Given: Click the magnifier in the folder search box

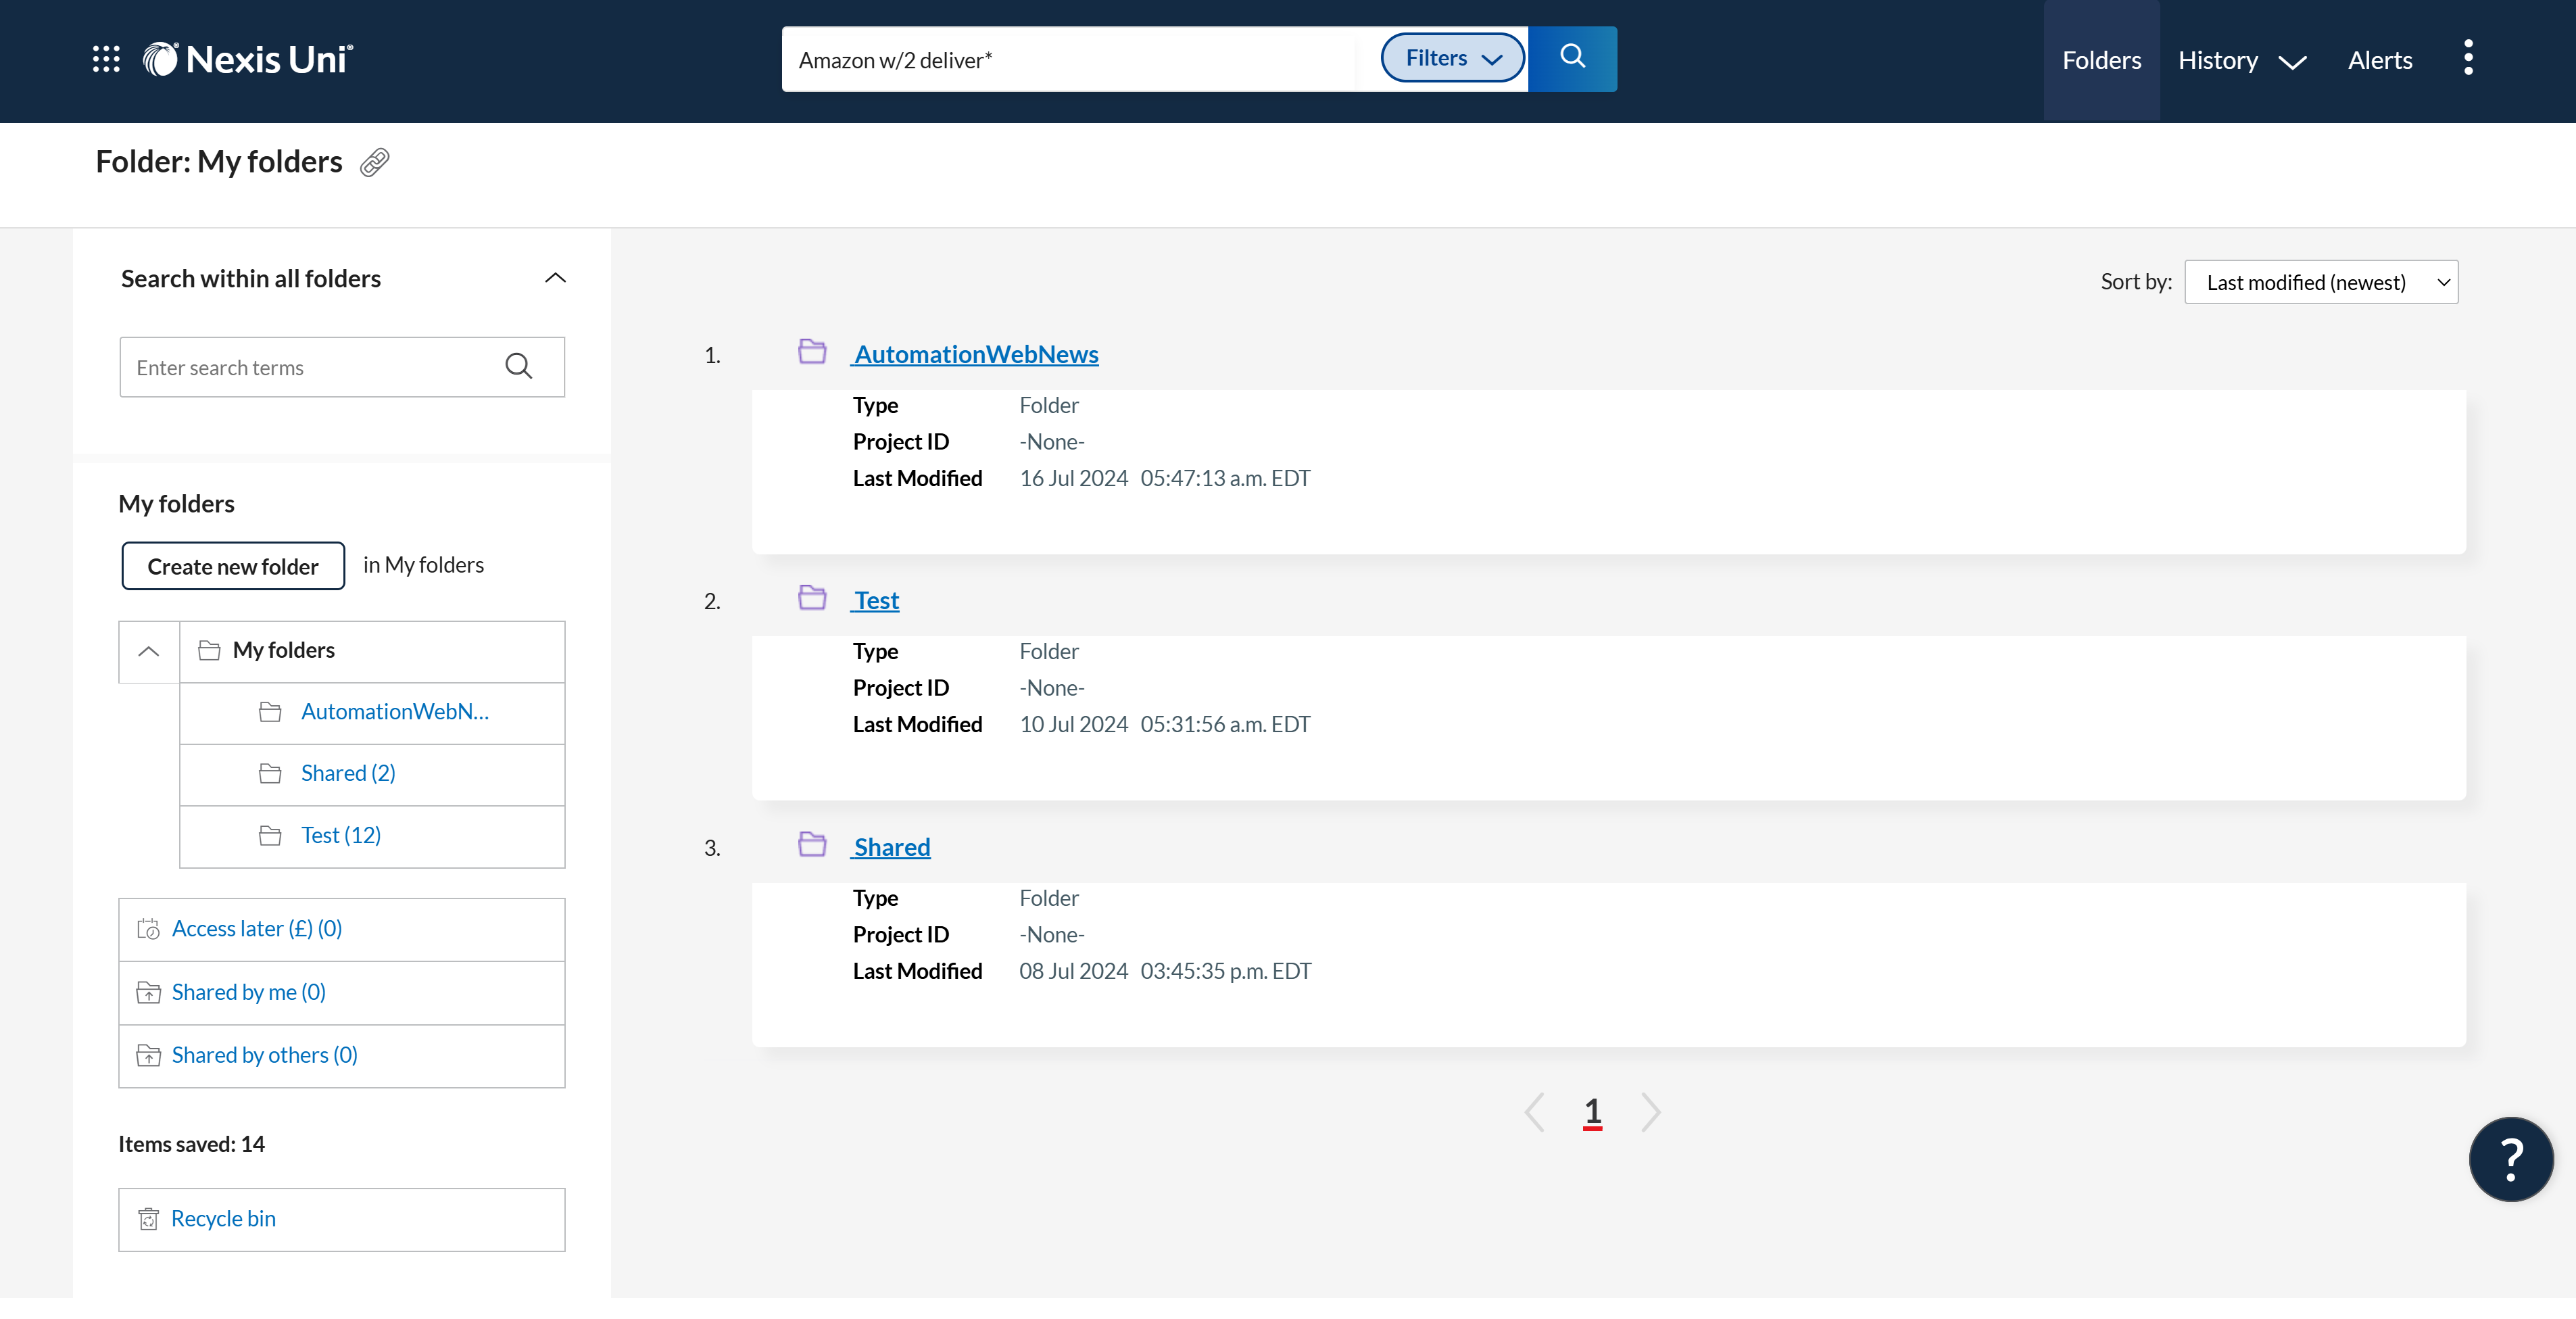Looking at the screenshot, I should pyautogui.click(x=519, y=367).
